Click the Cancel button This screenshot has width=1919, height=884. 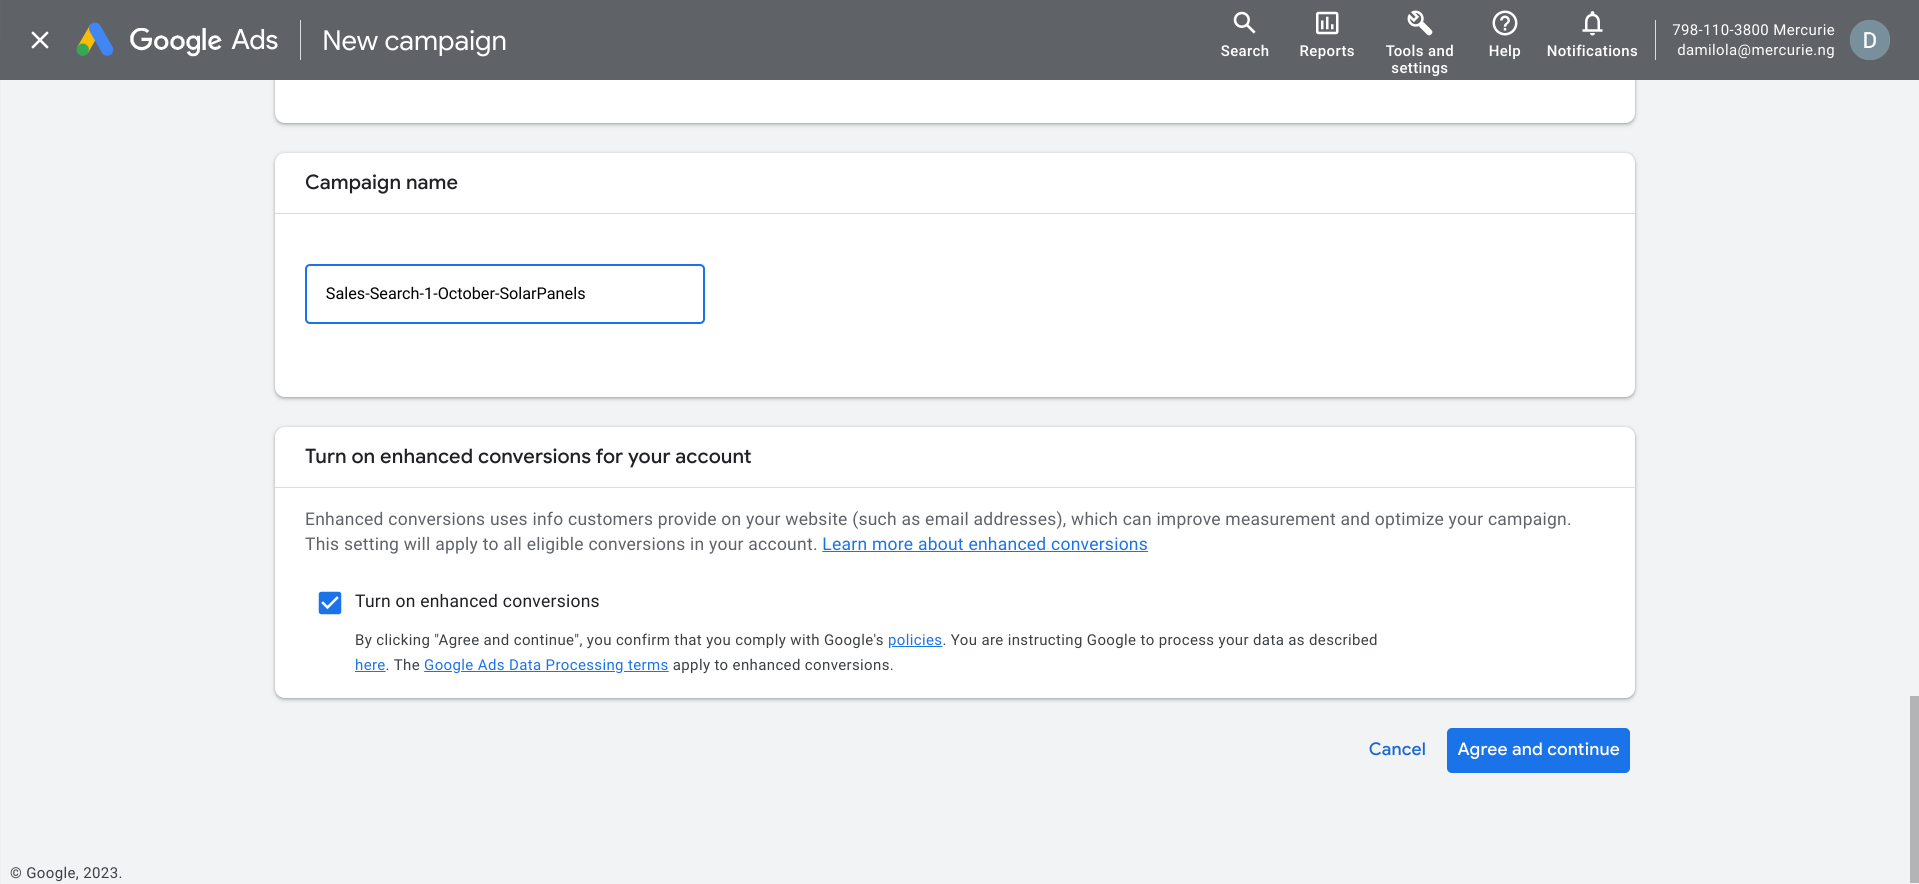pyautogui.click(x=1396, y=749)
